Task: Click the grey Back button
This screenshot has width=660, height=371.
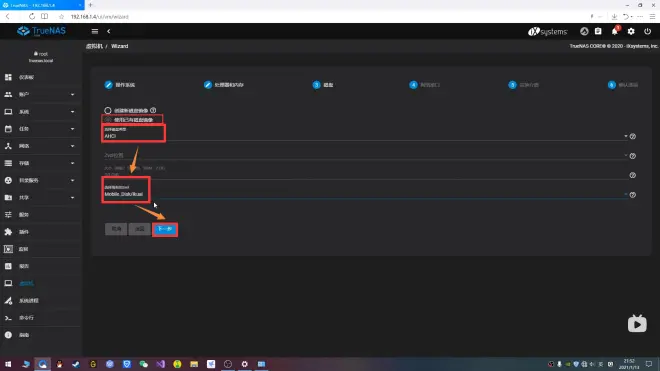Action: pos(140,229)
